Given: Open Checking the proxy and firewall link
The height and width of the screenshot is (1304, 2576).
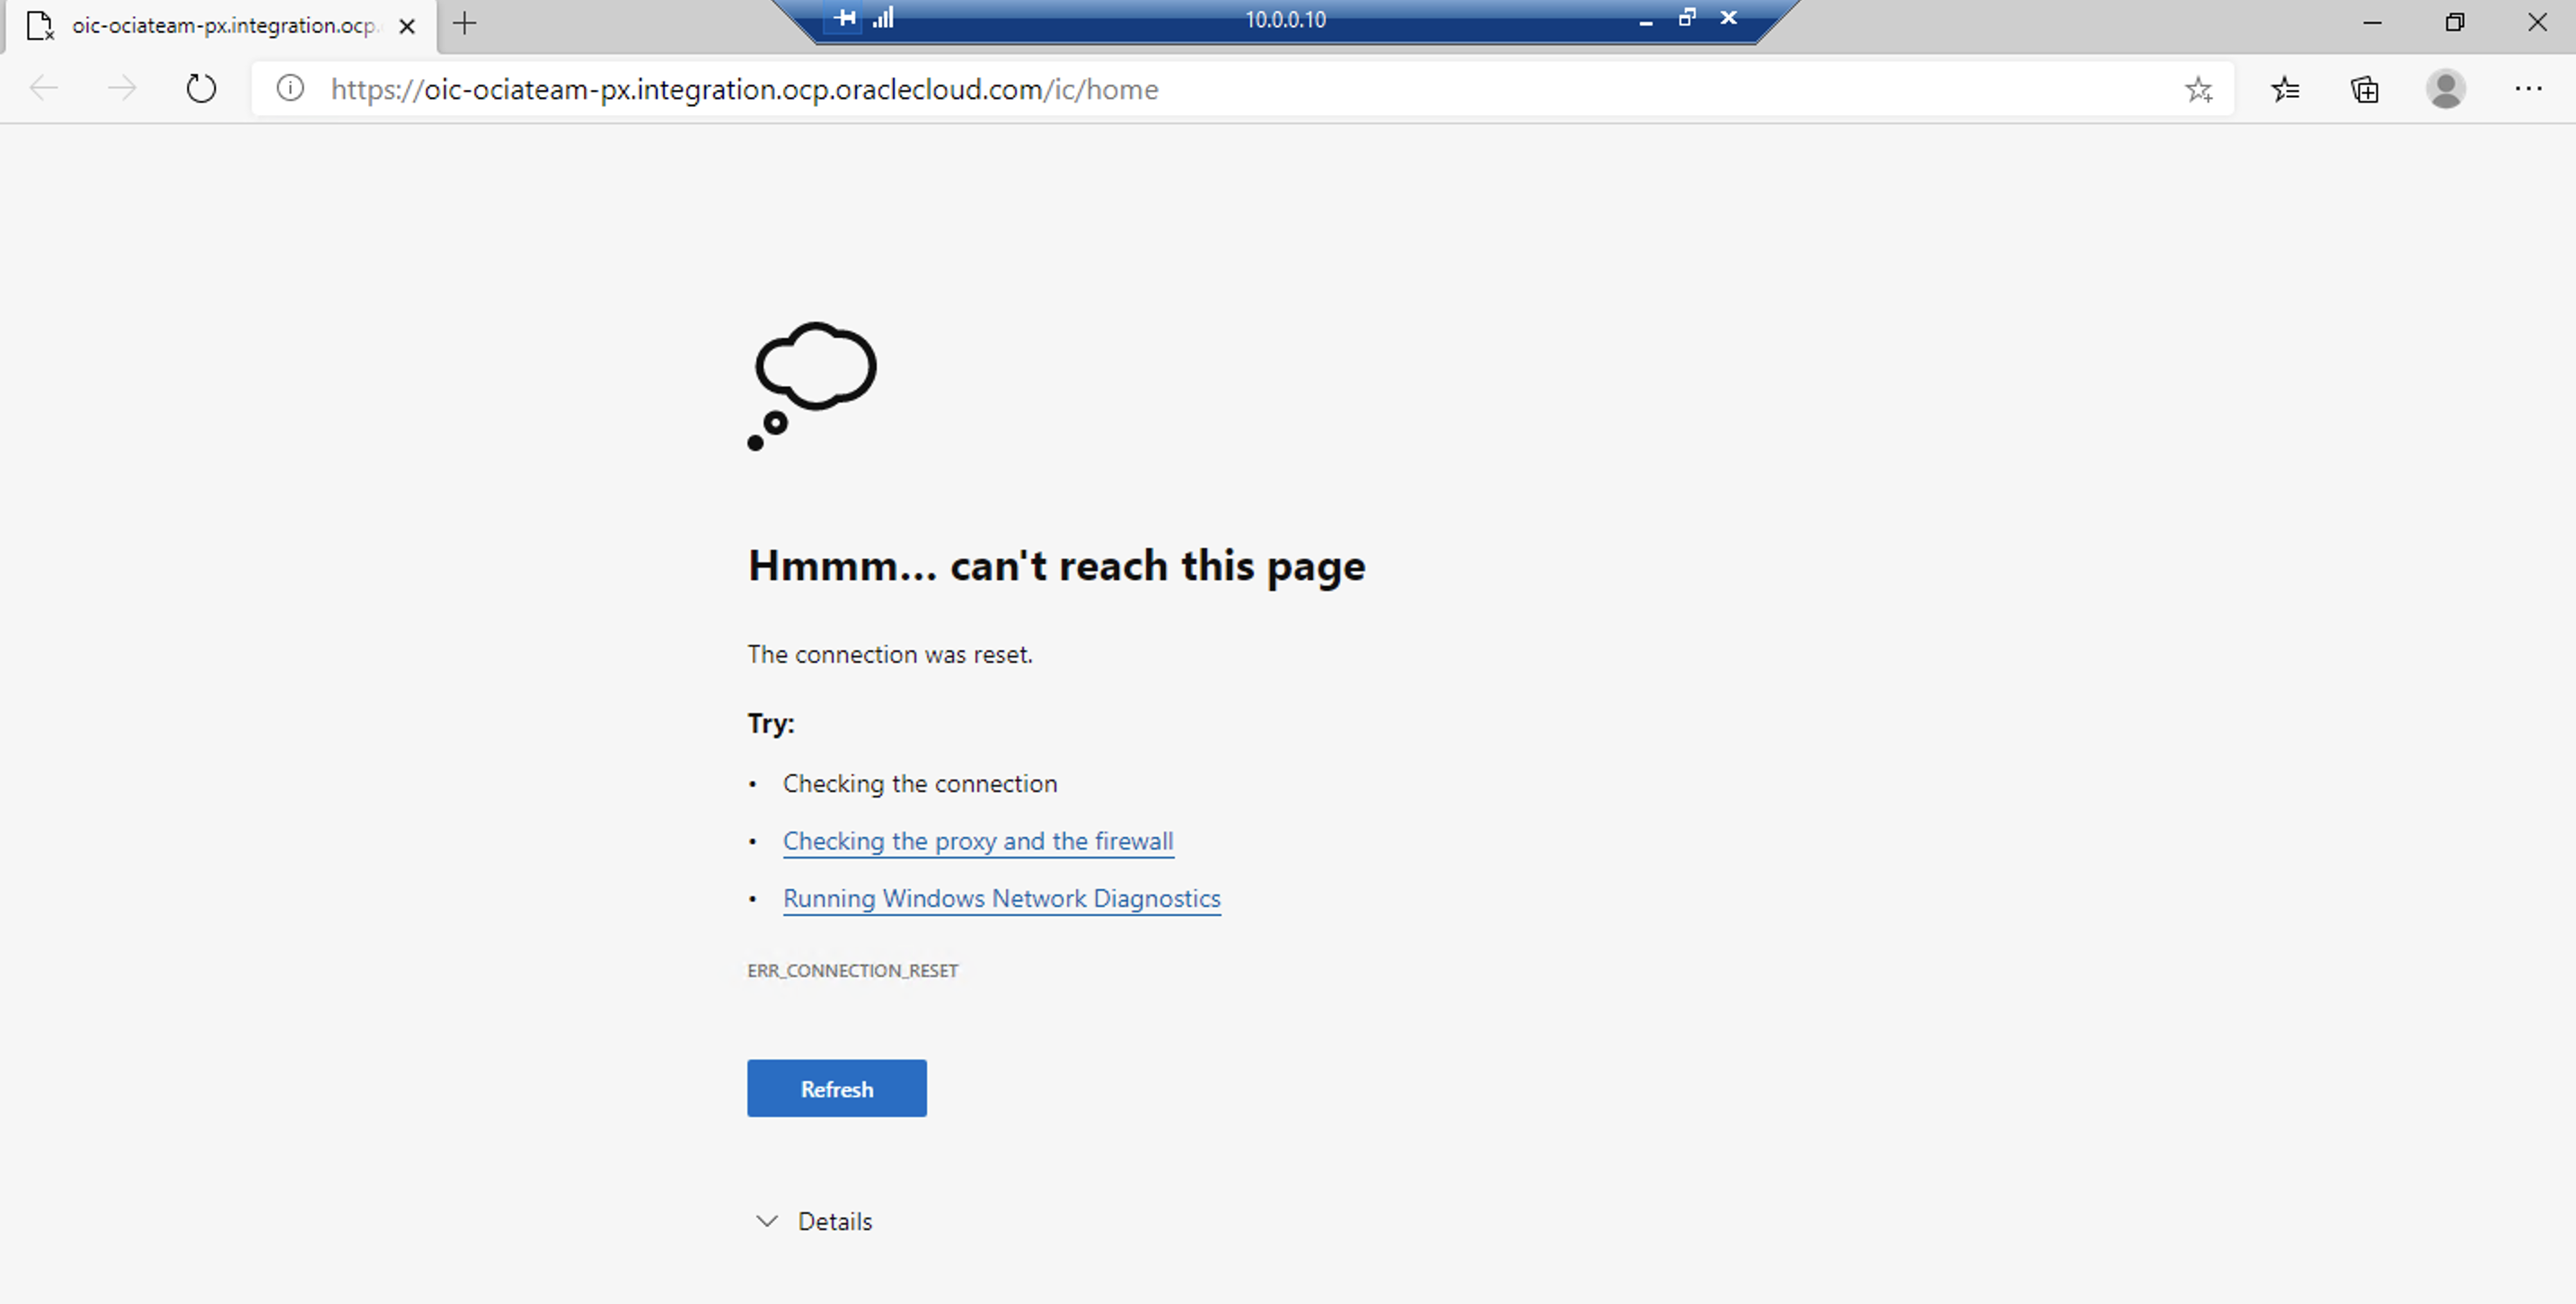Looking at the screenshot, I should tap(977, 841).
